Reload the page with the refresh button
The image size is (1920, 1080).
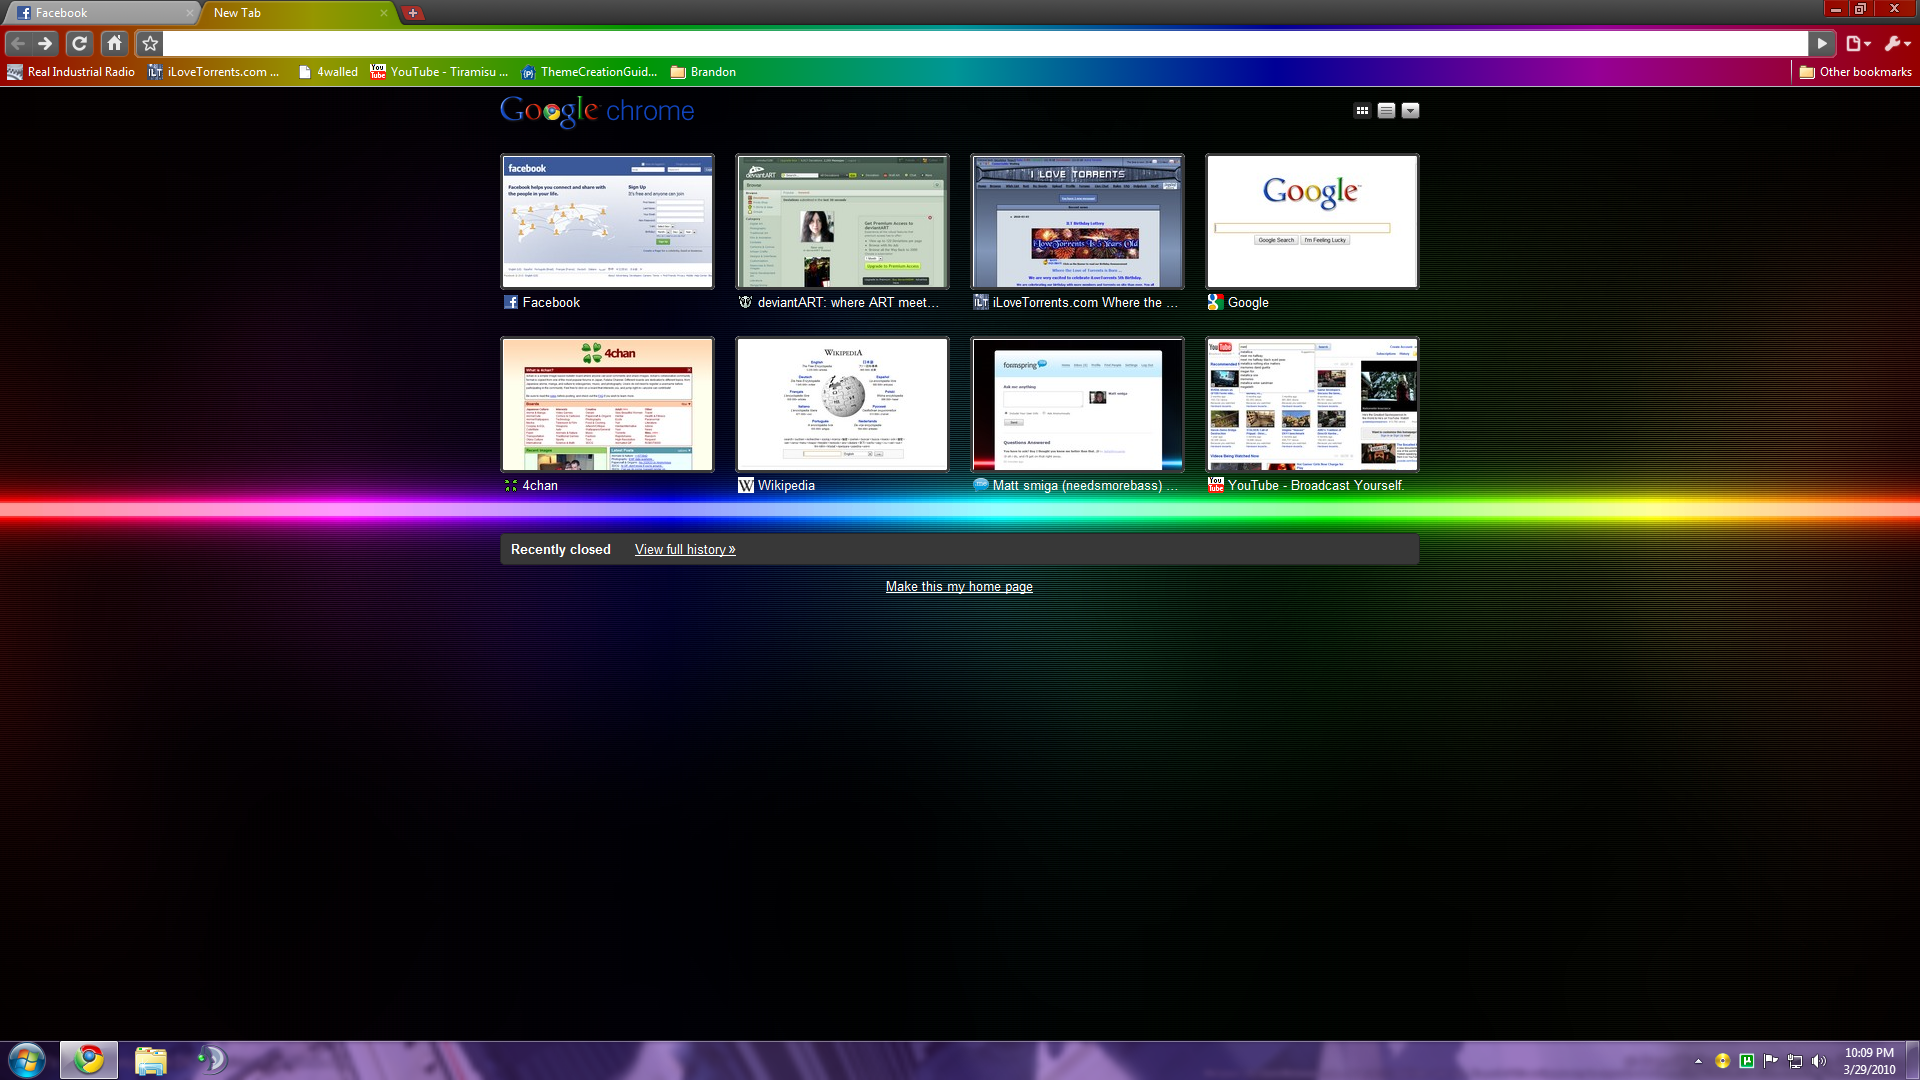coord(79,43)
